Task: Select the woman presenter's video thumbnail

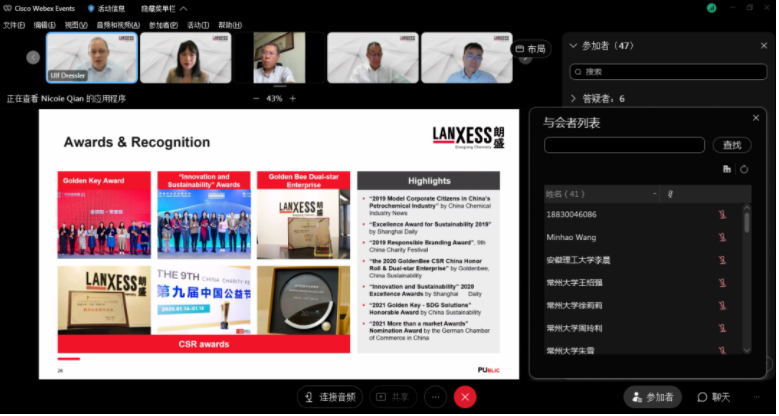Action: point(186,58)
